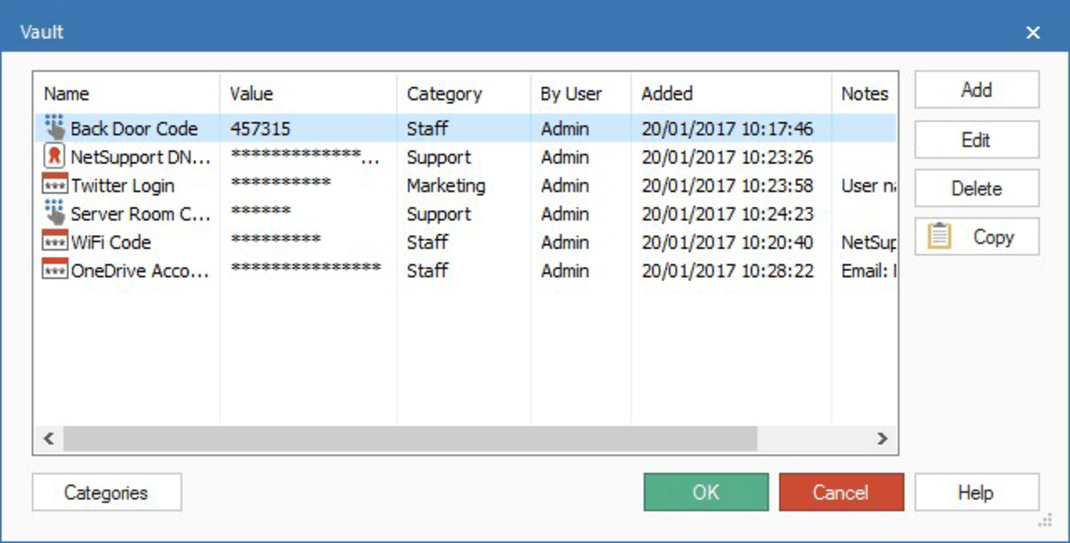The height and width of the screenshot is (543, 1070).
Task: Click the keypad icon beside Back Door Code
Action: (x=54, y=128)
